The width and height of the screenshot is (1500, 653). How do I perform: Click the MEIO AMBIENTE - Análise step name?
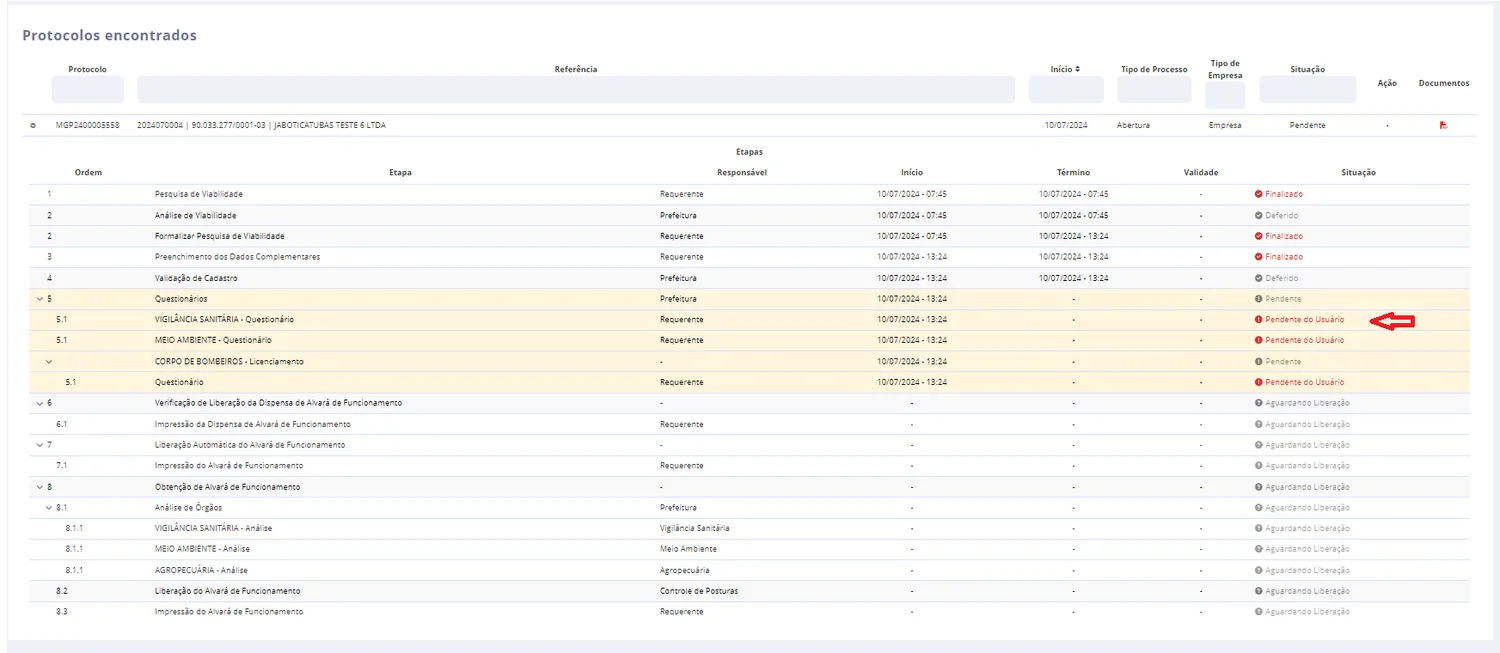202,549
